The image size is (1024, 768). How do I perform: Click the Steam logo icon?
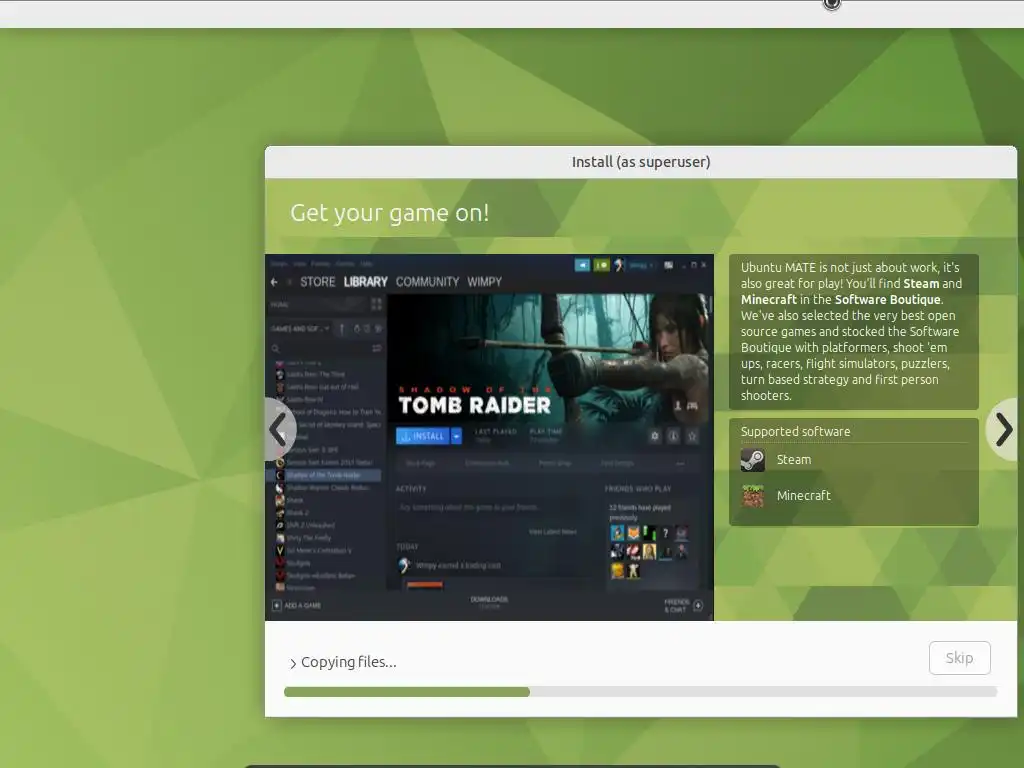click(x=752, y=460)
